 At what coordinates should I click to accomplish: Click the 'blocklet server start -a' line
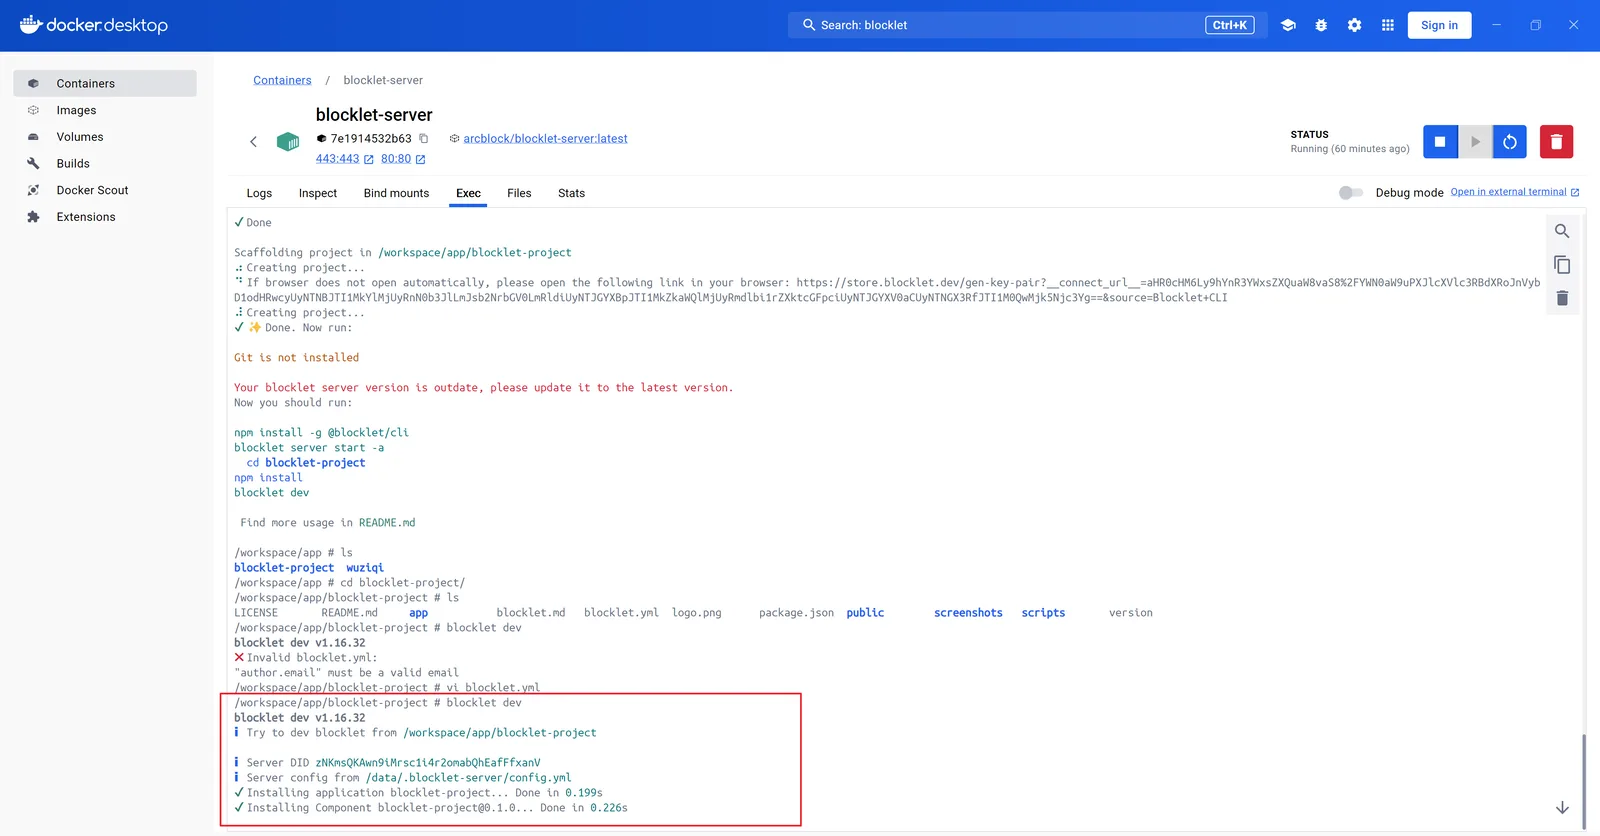pyautogui.click(x=309, y=448)
